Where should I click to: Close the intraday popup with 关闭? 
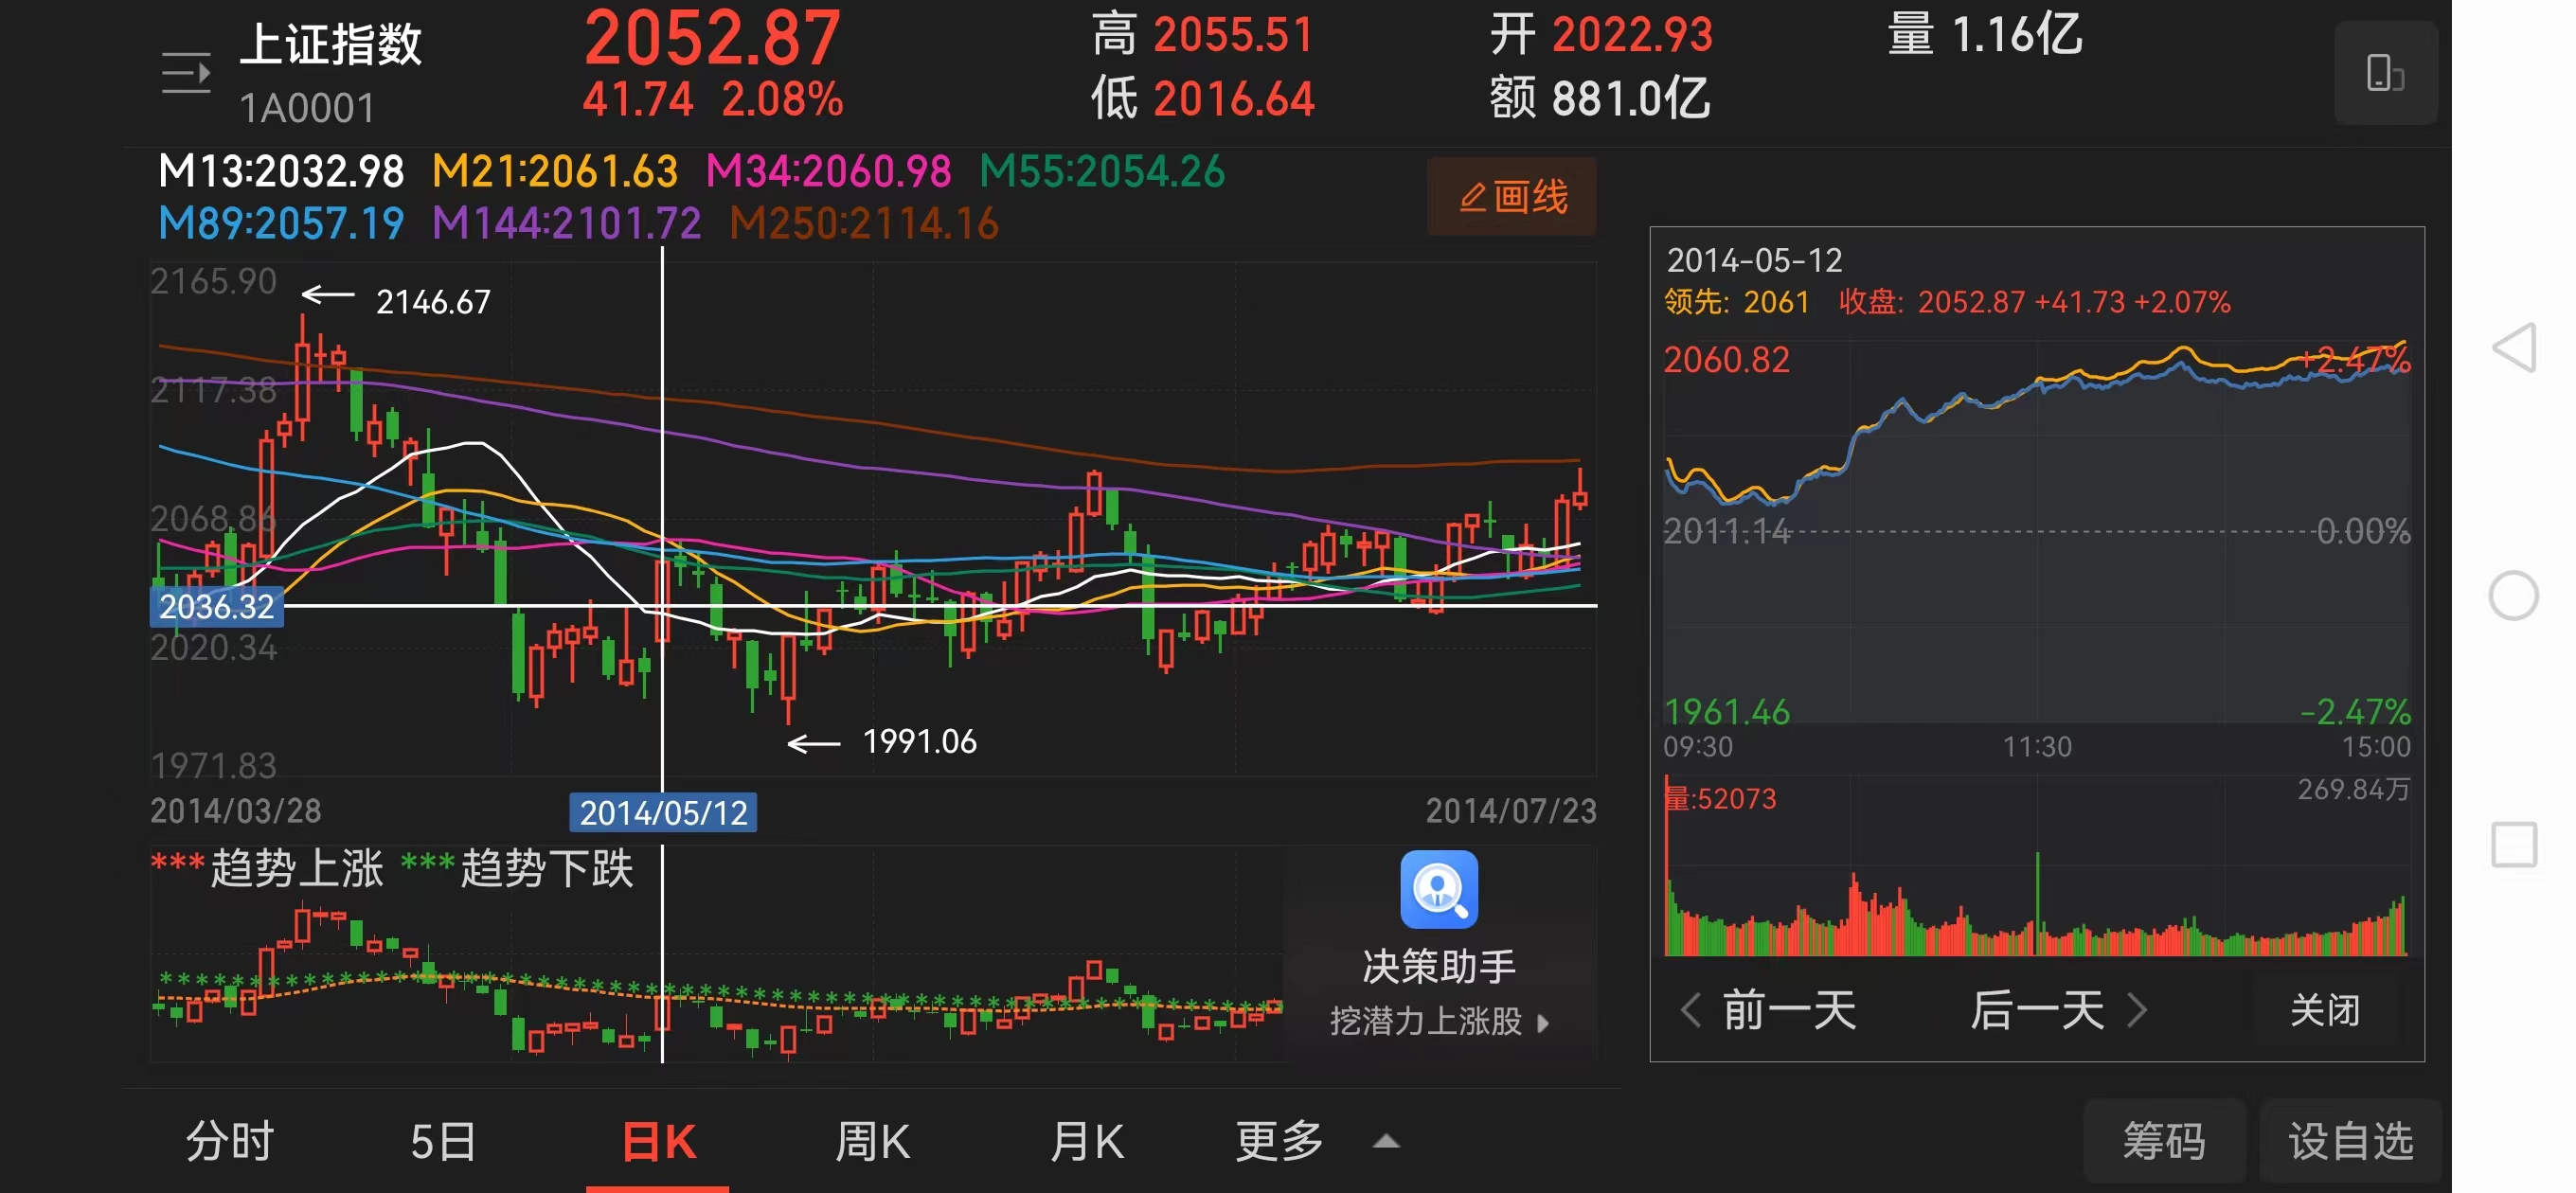(2322, 1011)
